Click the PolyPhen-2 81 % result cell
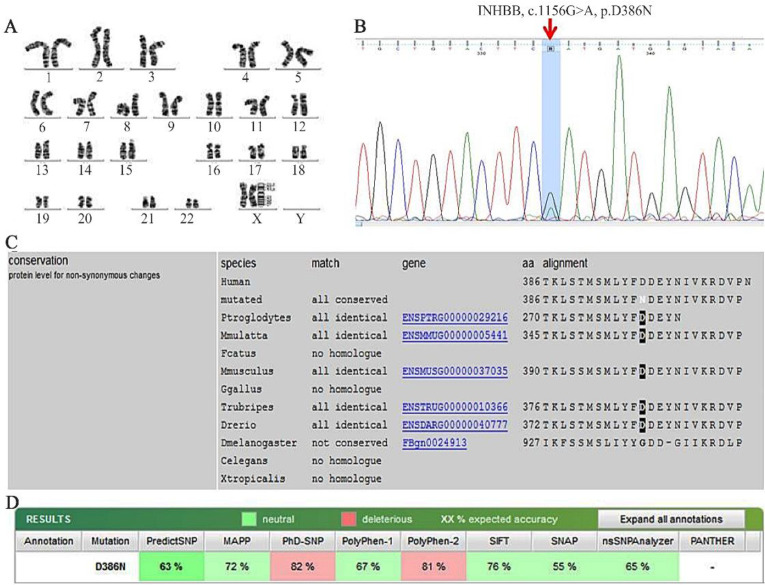Screen dimensions: 765x585 click(x=433, y=566)
